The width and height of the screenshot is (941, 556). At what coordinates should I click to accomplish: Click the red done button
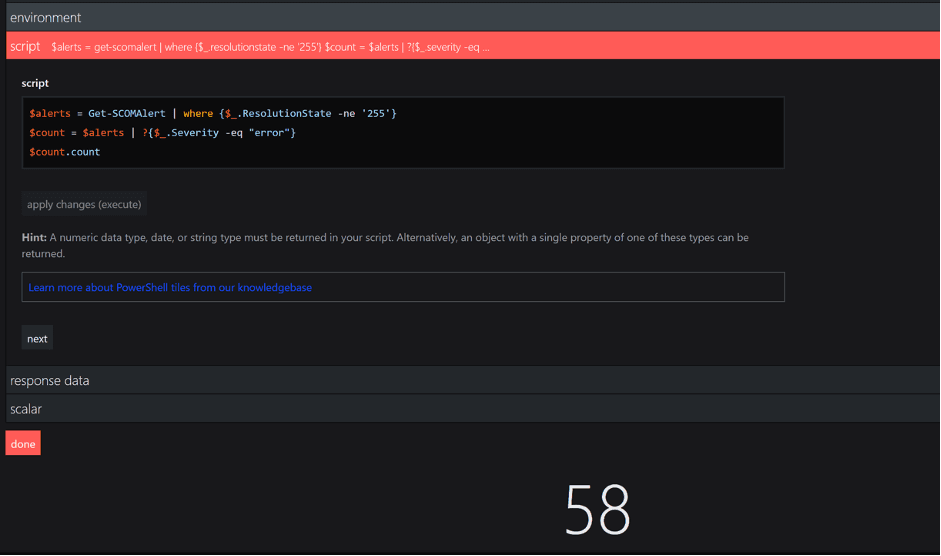pos(23,443)
